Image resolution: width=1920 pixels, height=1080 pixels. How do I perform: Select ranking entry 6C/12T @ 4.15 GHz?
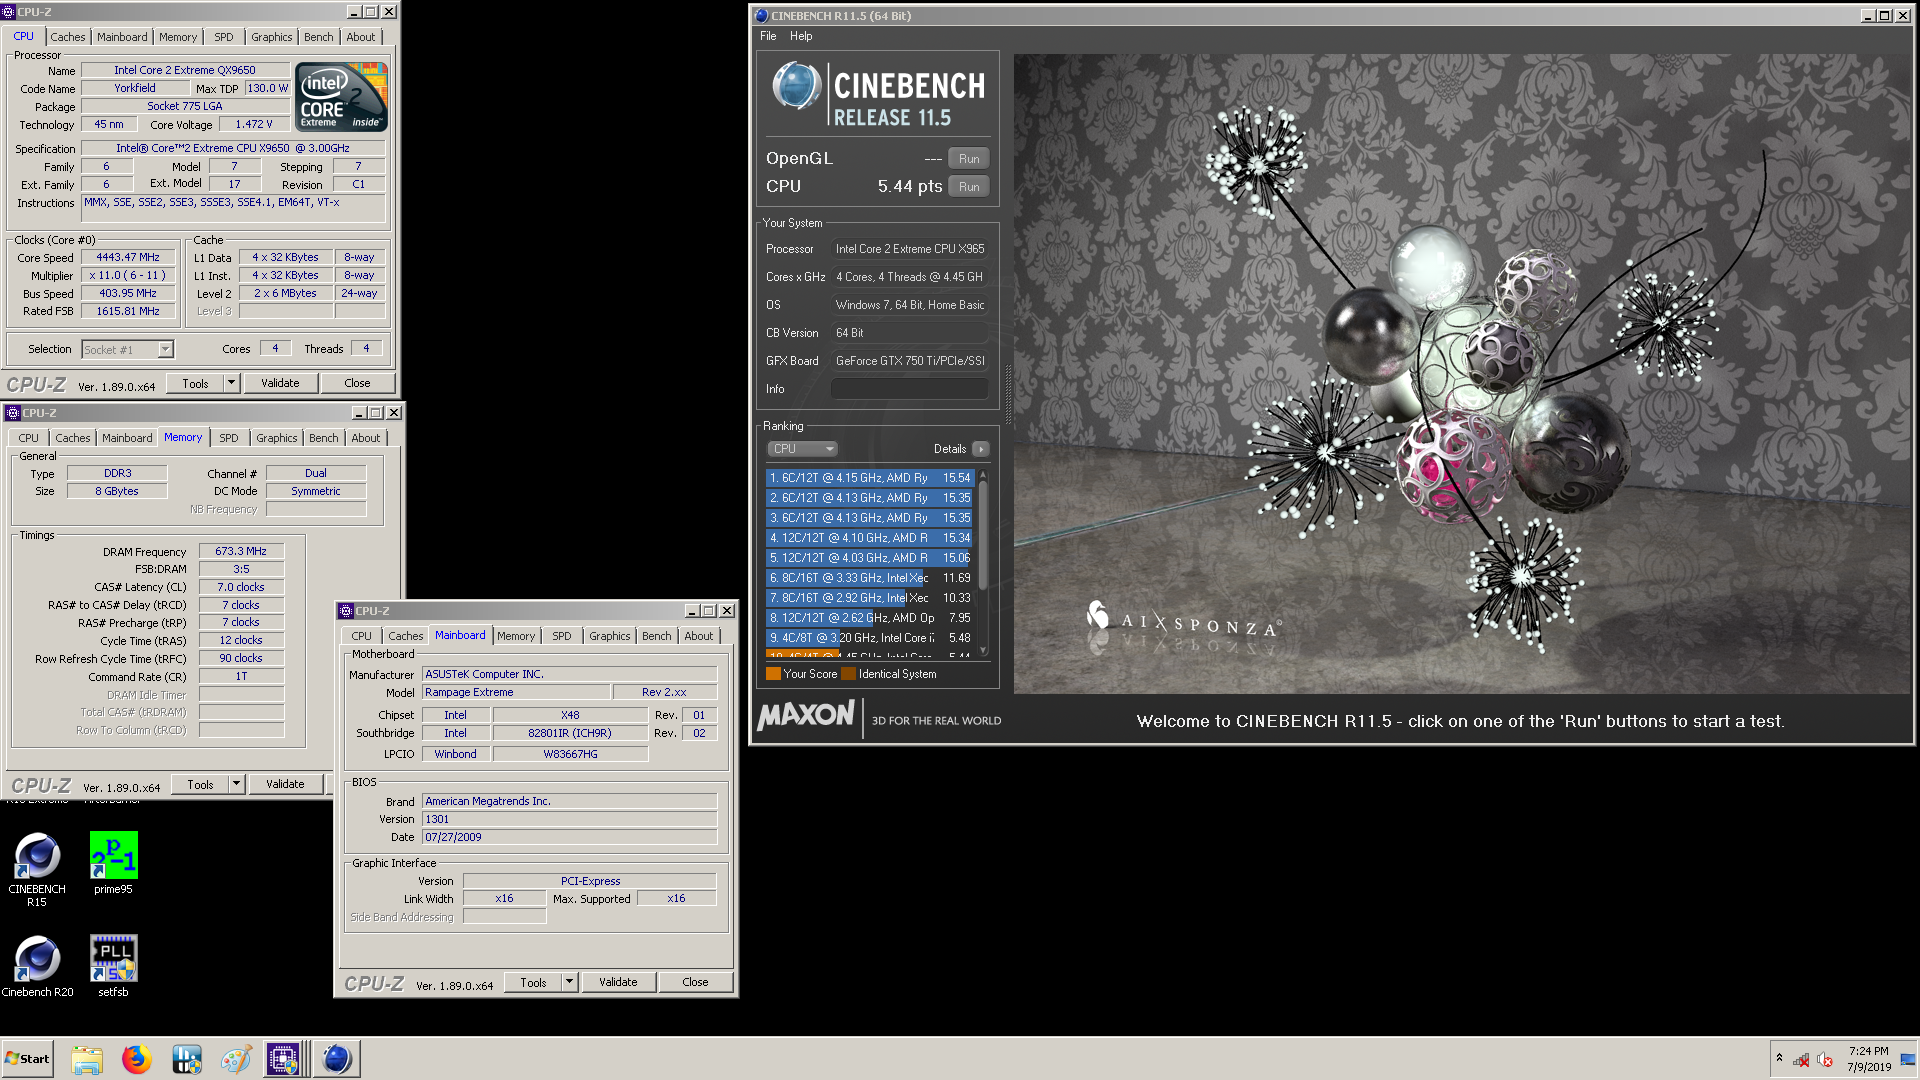point(869,478)
